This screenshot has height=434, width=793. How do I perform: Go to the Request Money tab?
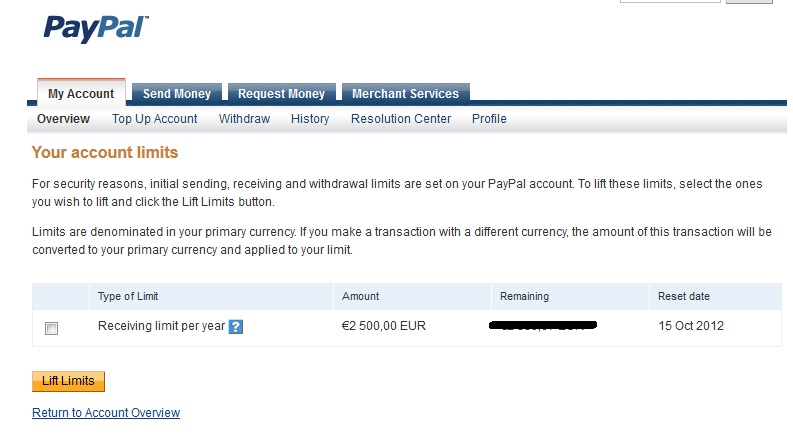[x=281, y=94]
